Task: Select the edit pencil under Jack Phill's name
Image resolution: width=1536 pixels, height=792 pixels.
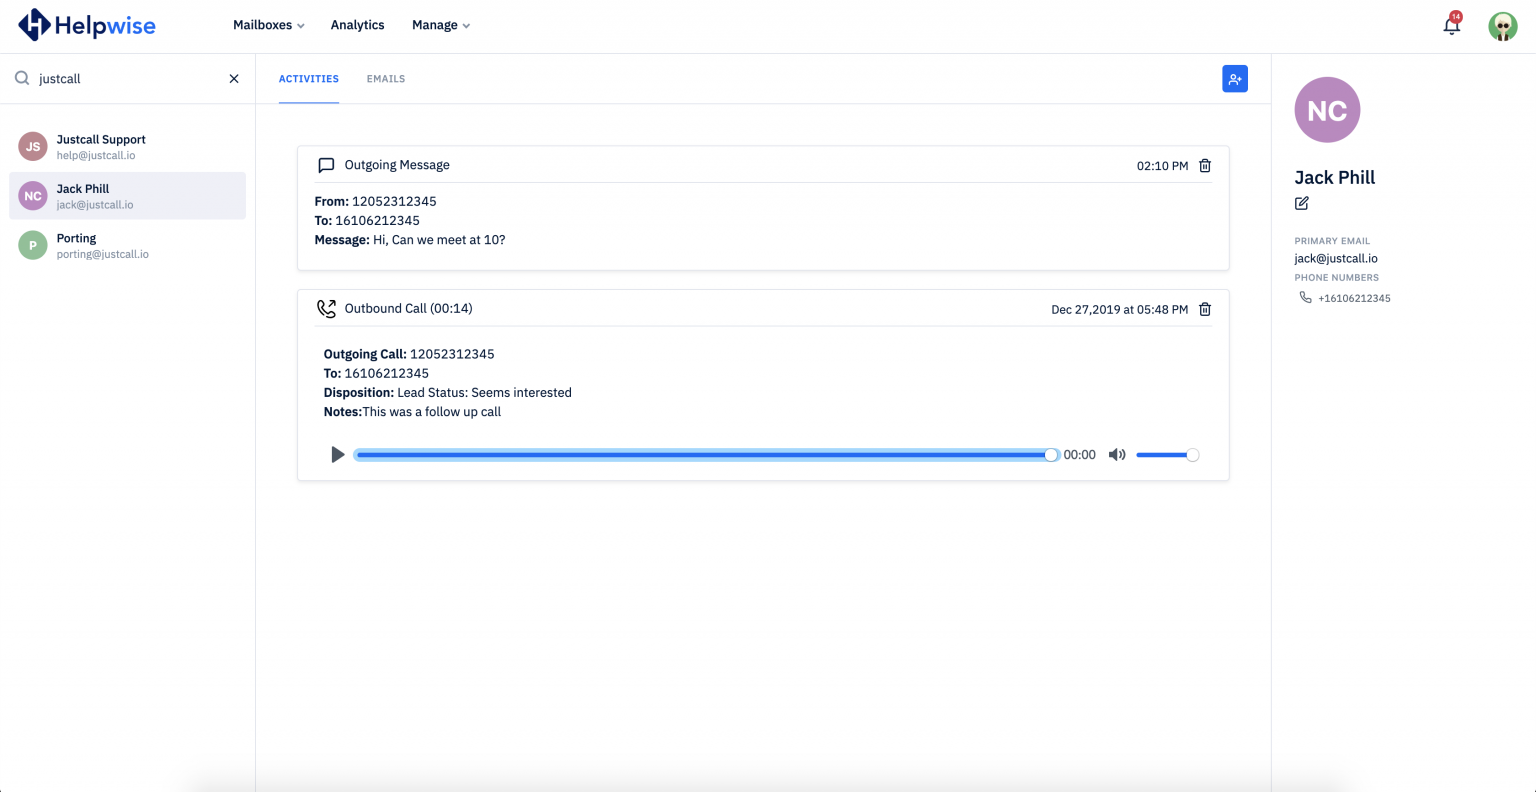Action: click(1301, 203)
